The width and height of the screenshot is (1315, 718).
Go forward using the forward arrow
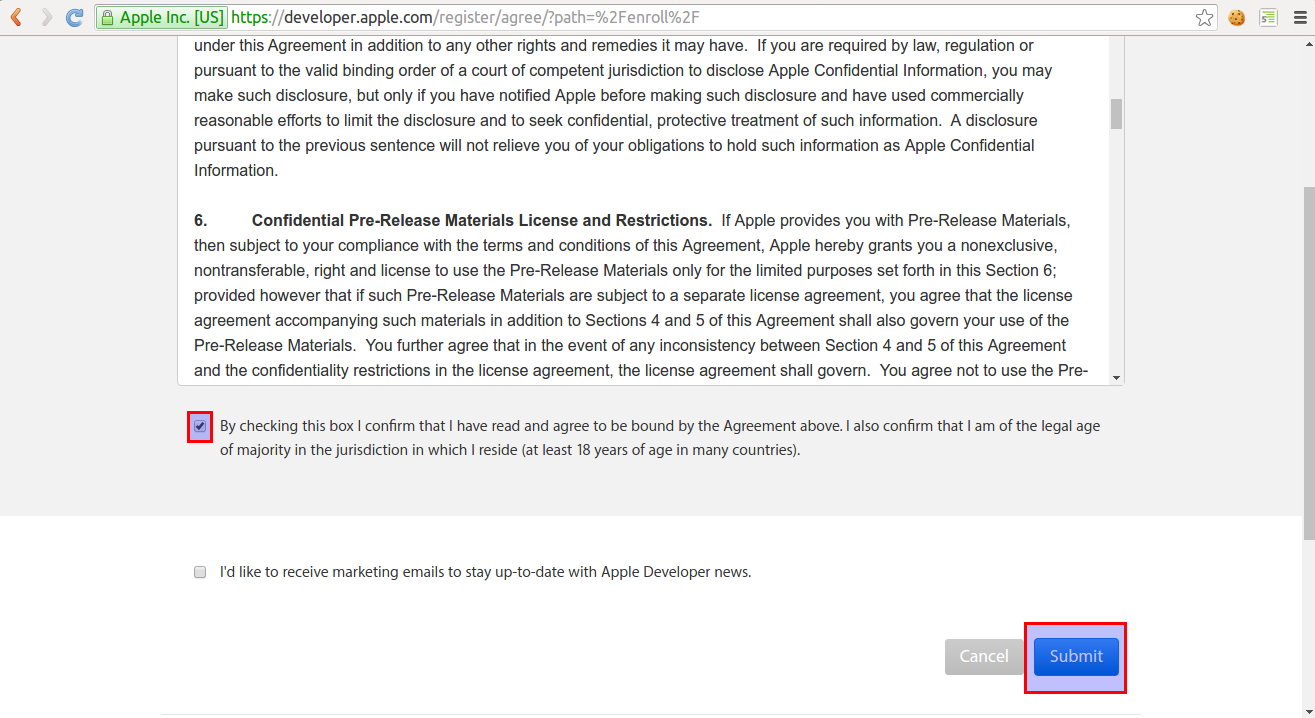pos(44,17)
